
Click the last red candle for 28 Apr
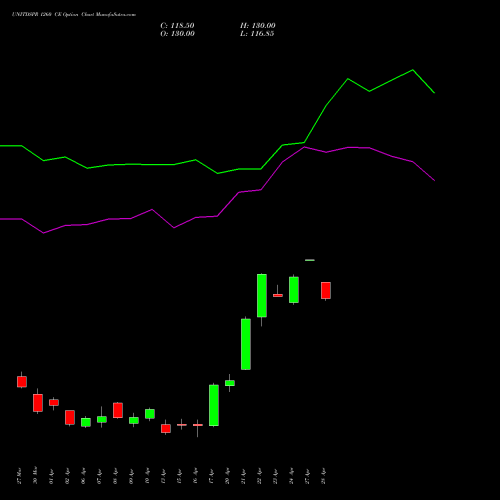[326, 290]
